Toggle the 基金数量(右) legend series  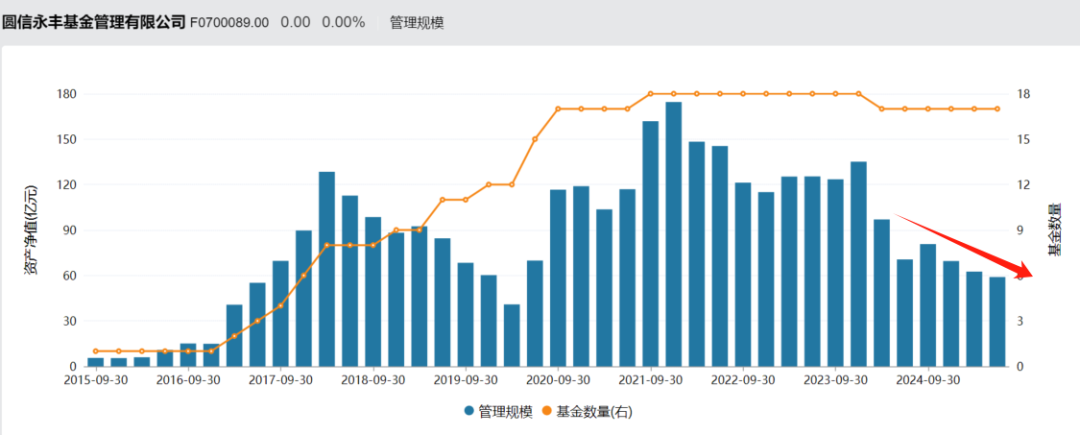(x=586, y=411)
